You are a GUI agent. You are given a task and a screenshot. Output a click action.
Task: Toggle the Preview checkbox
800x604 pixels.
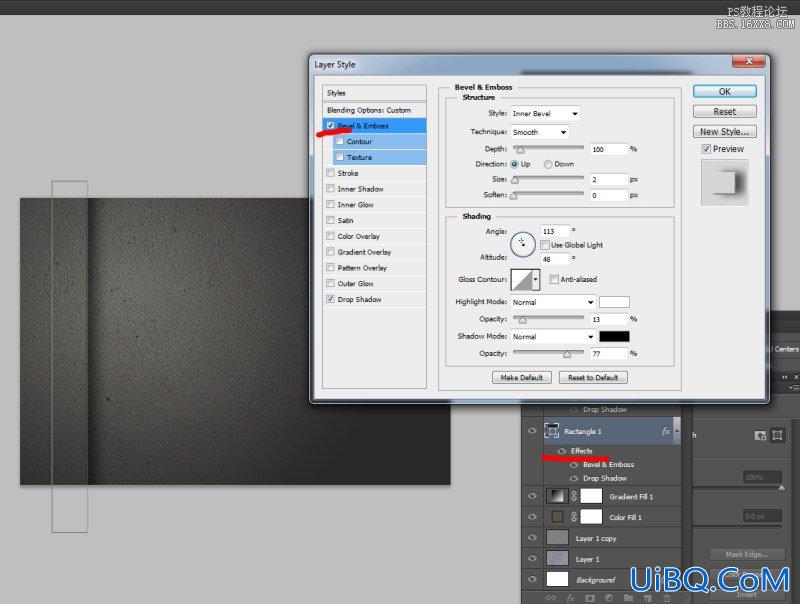[x=706, y=149]
